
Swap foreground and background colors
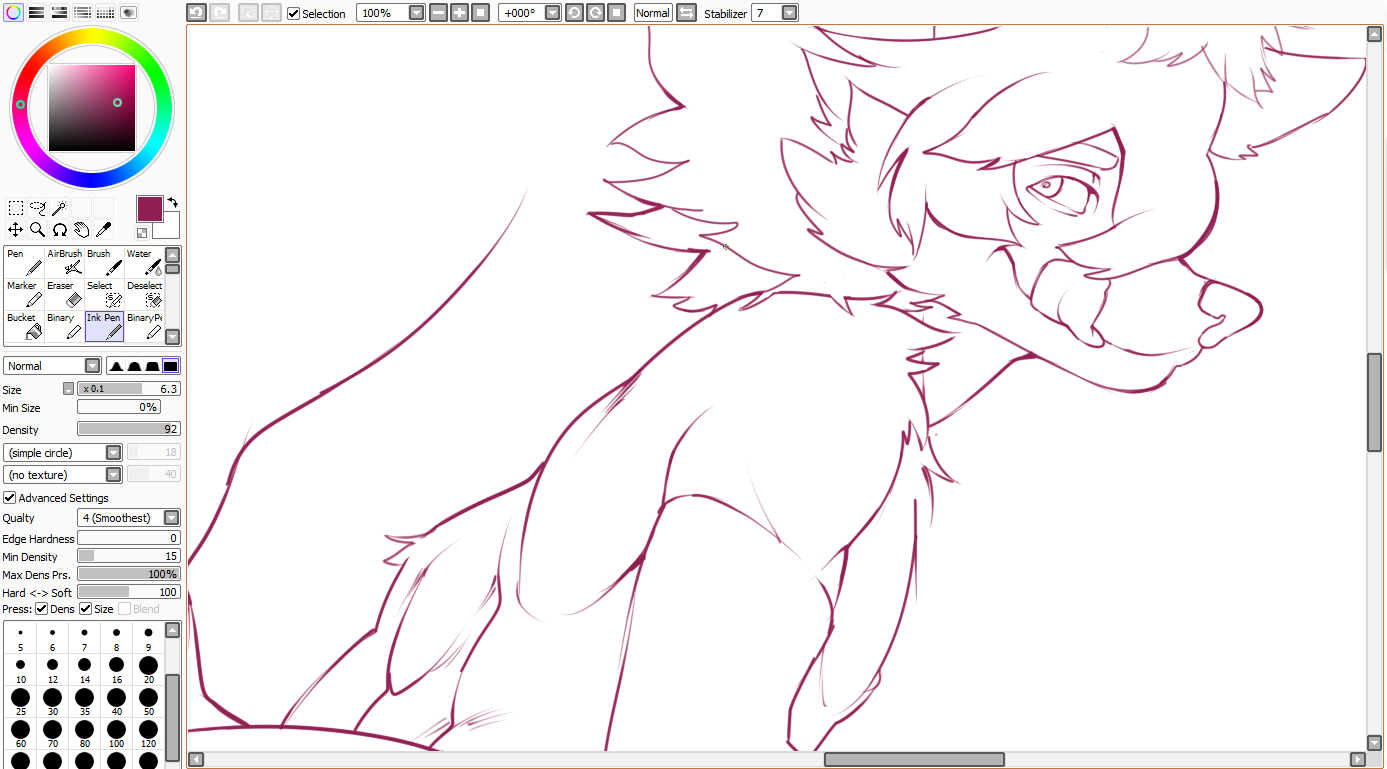point(172,203)
